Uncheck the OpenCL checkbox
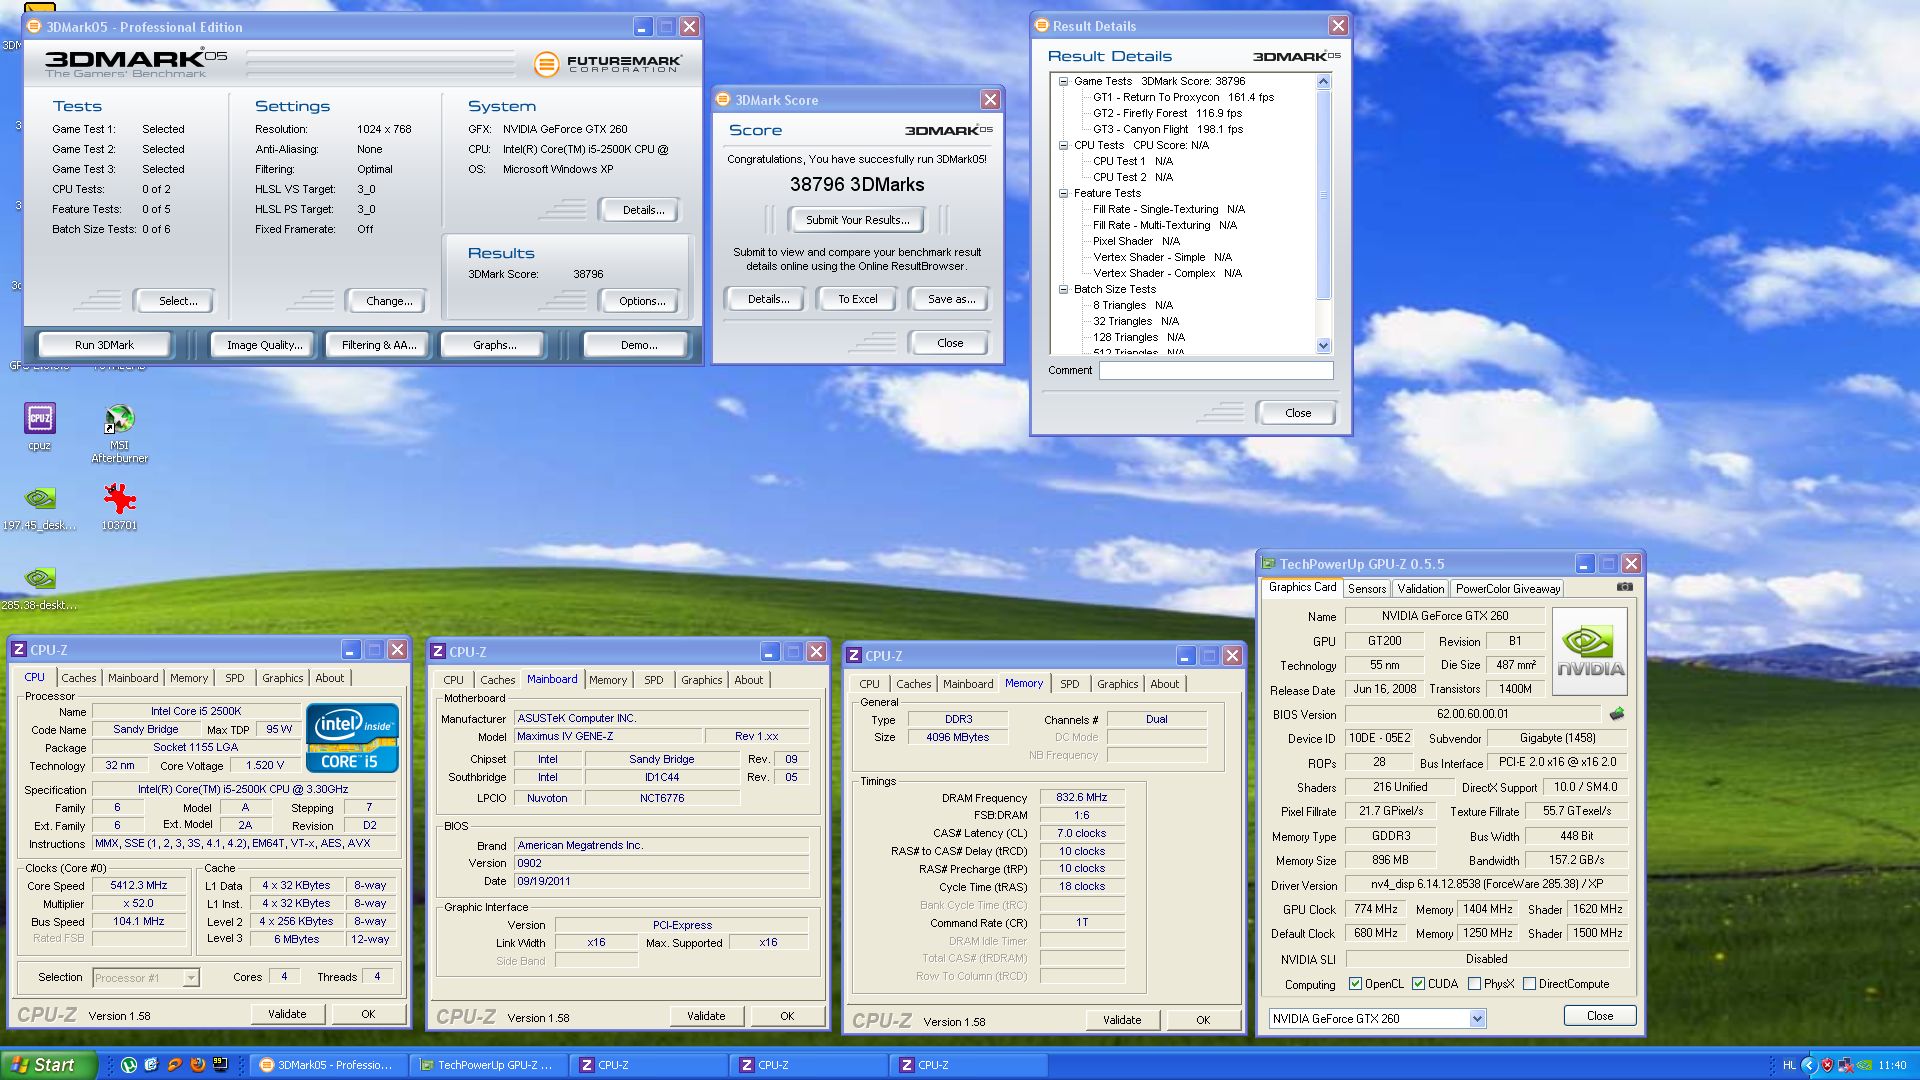 (x=1355, y=984)
